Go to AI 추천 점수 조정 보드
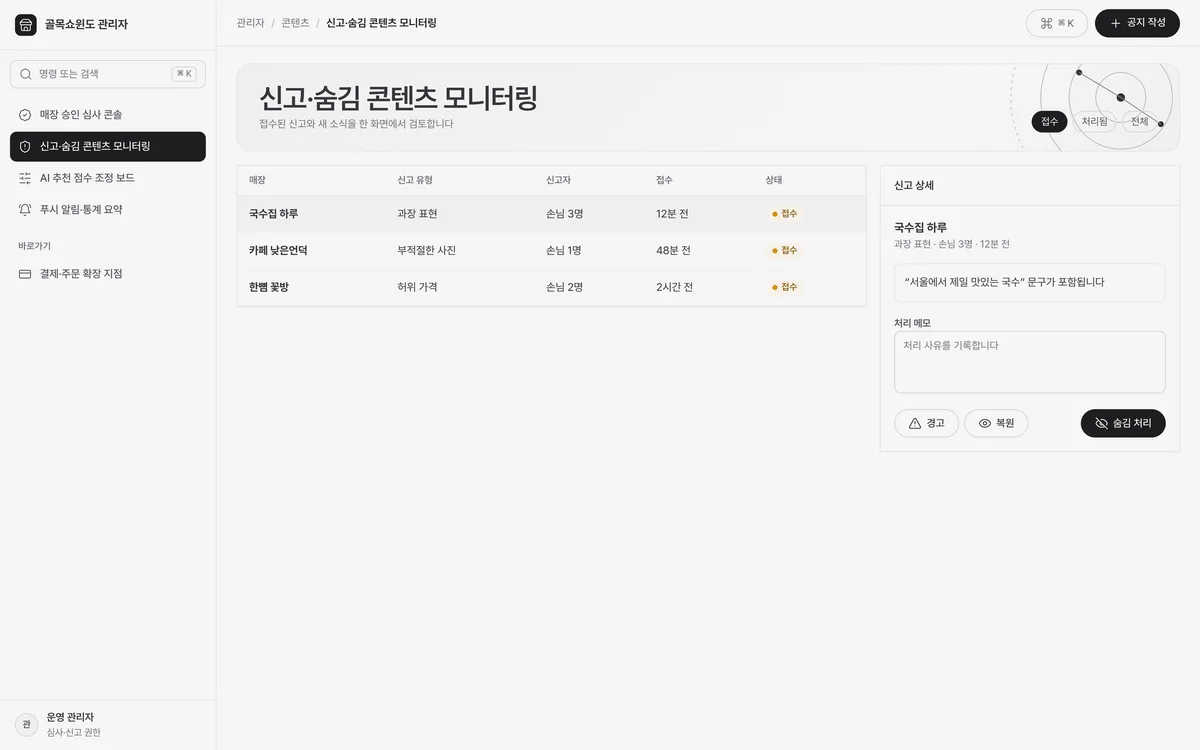 [x=108, y=178]
